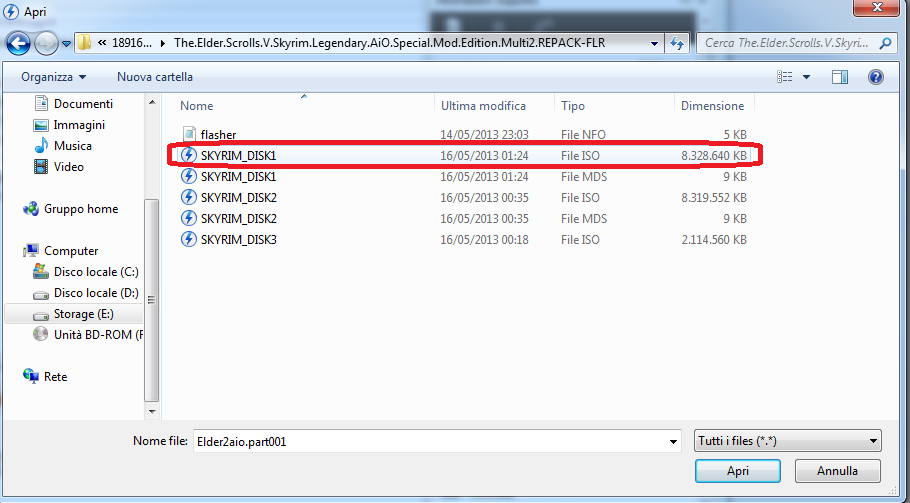Viewport: 910px width, 503px height.
Task: Click the refresh button beside address bar
Action: pyautogui.click(x=677, y=43)
